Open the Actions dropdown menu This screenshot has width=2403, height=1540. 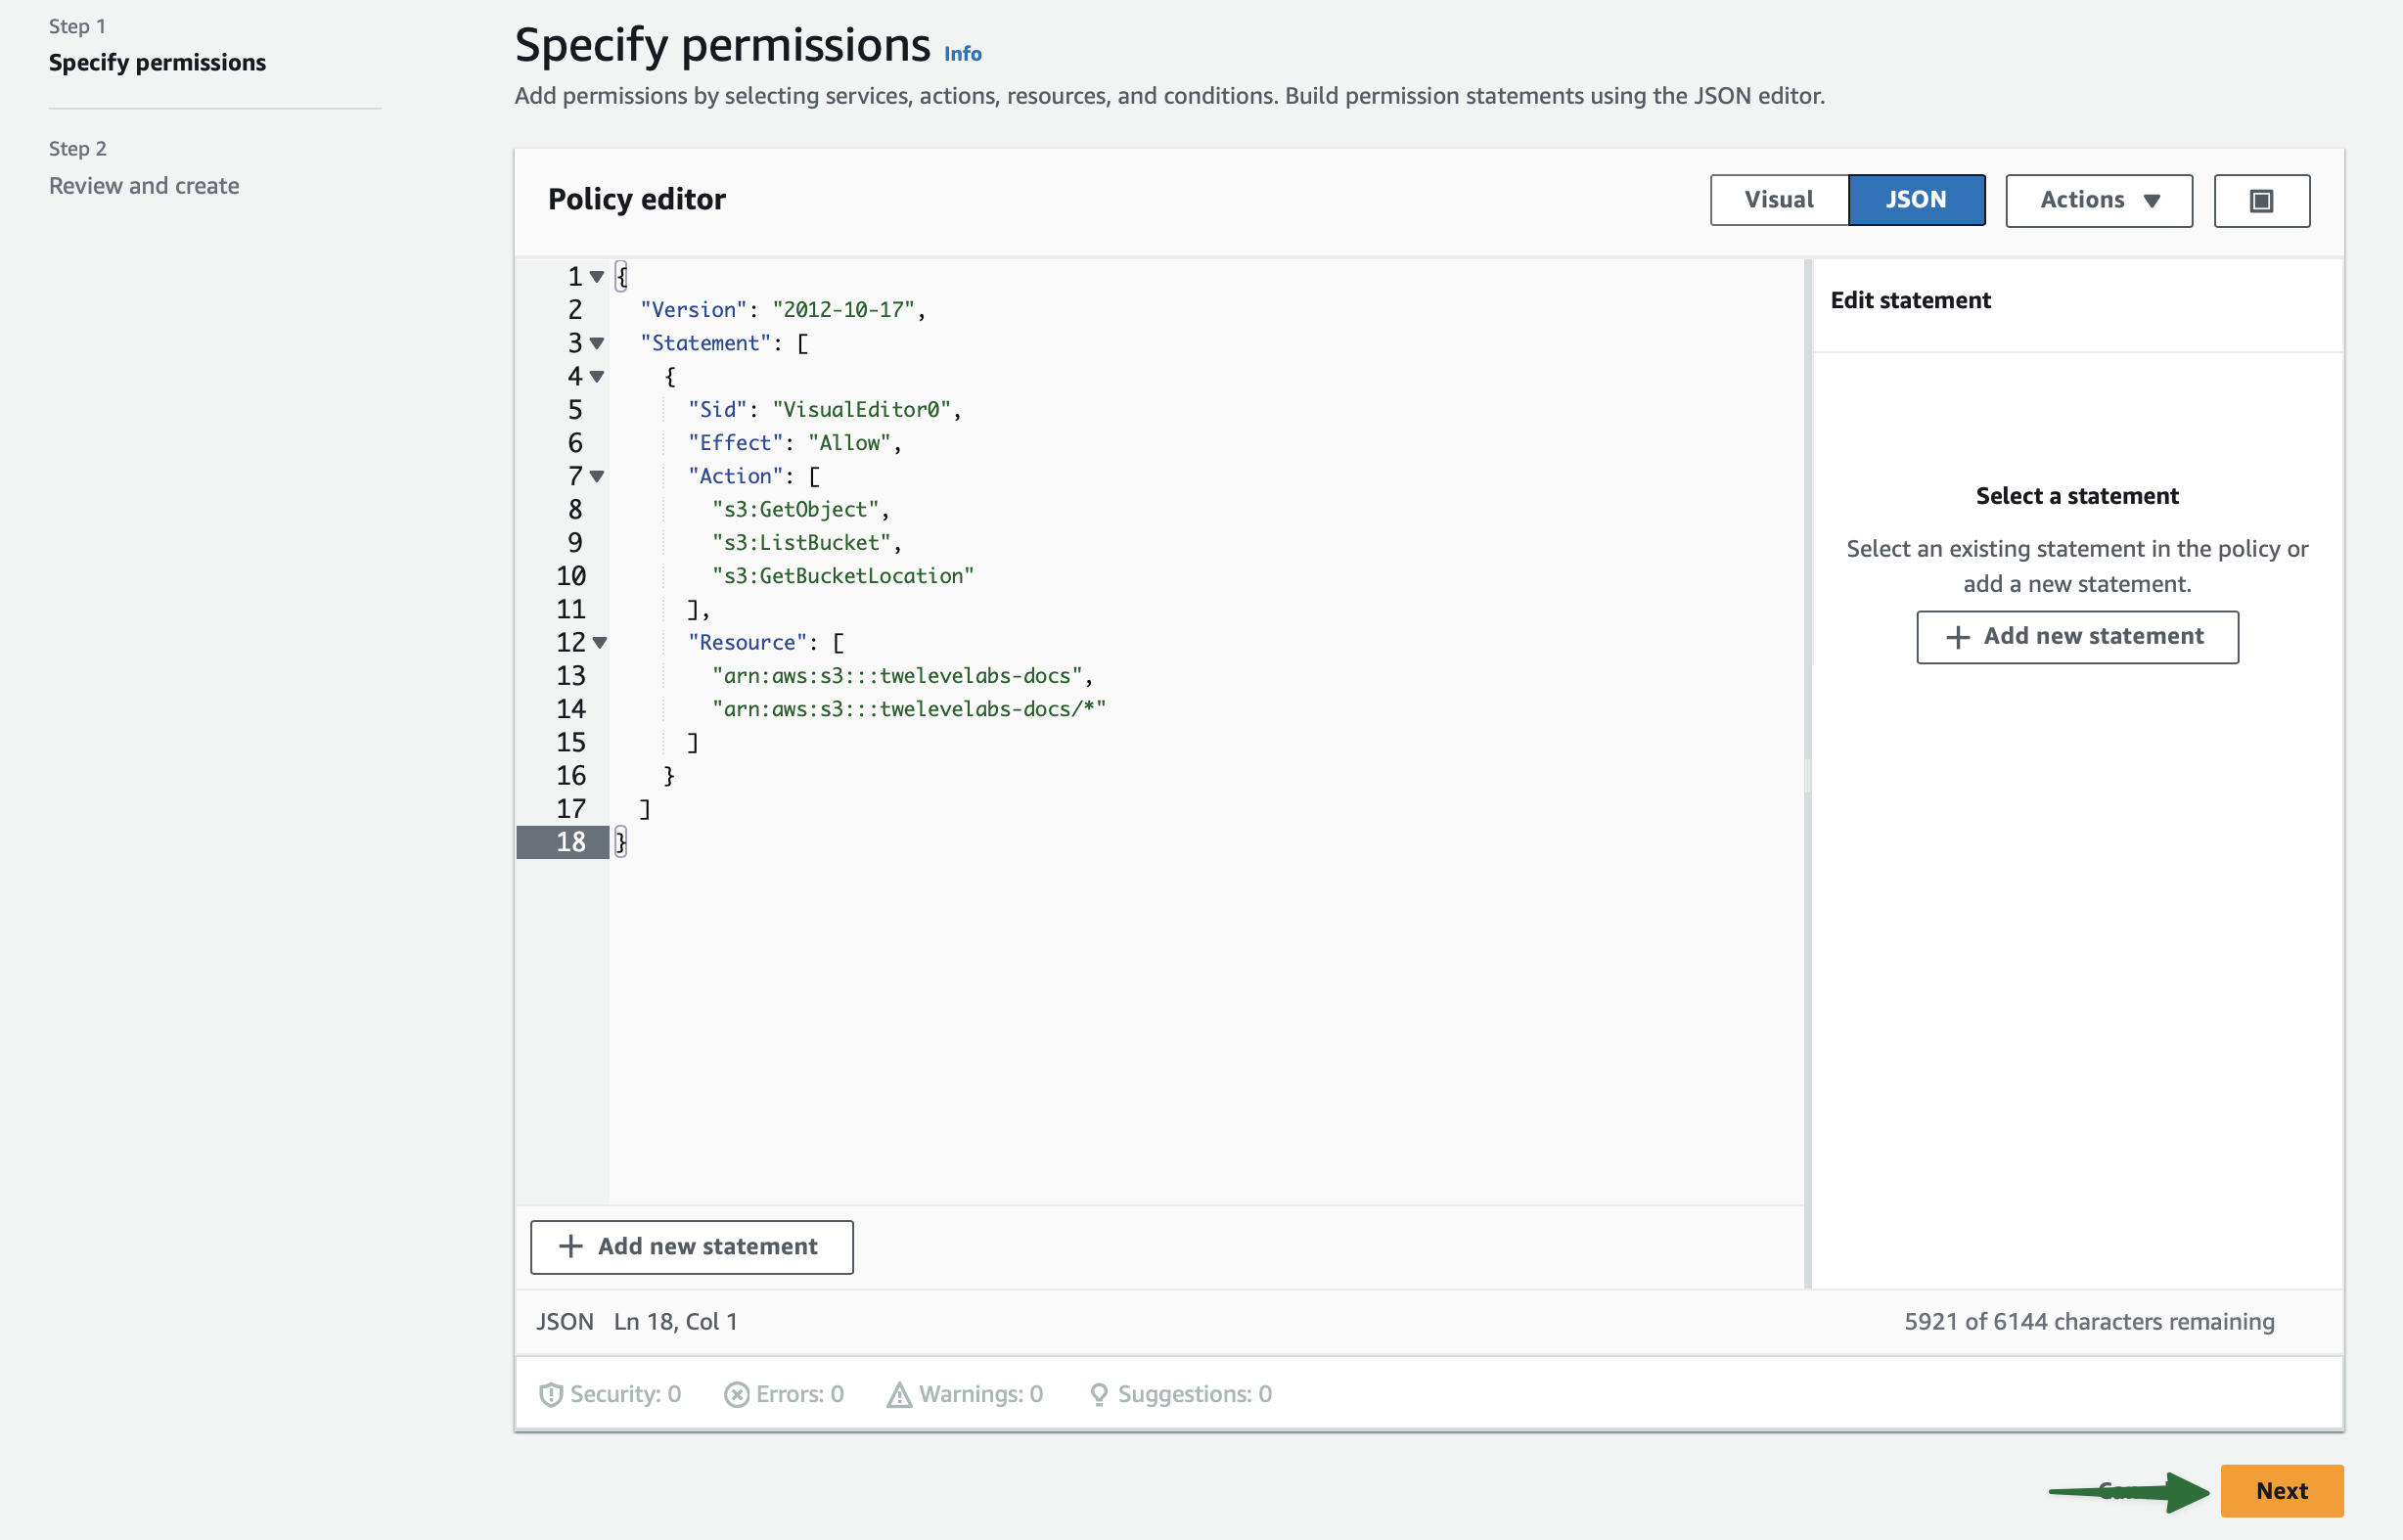(2098, 201)
